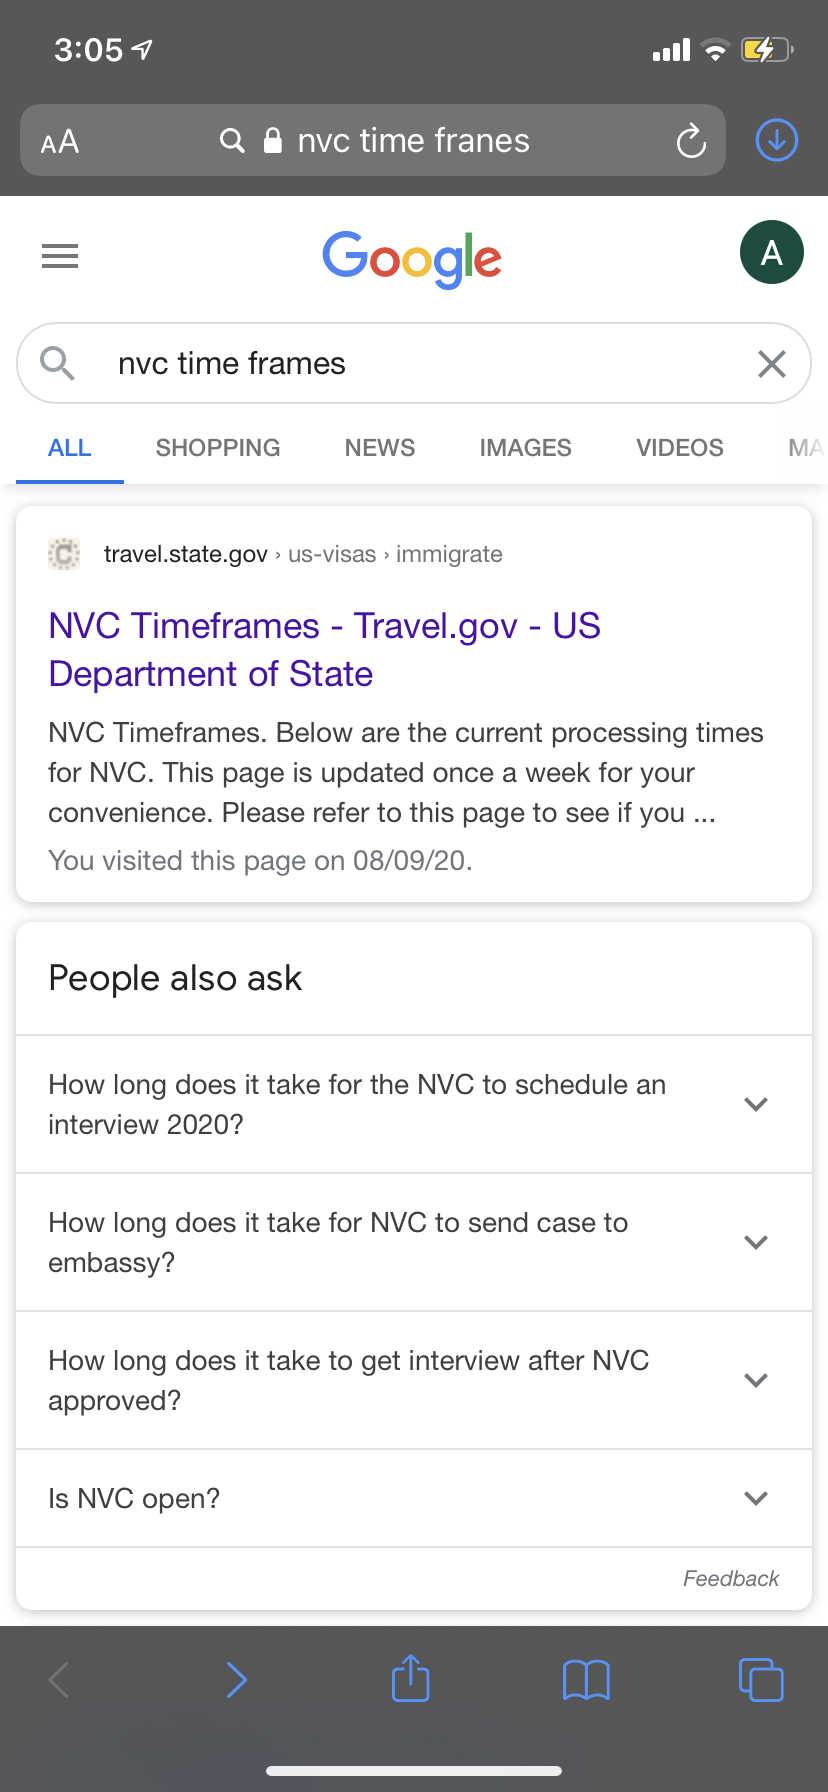Open the Google hamburger menu
Viewport: 828px width, 1792px height.
[x=60, y=256]
